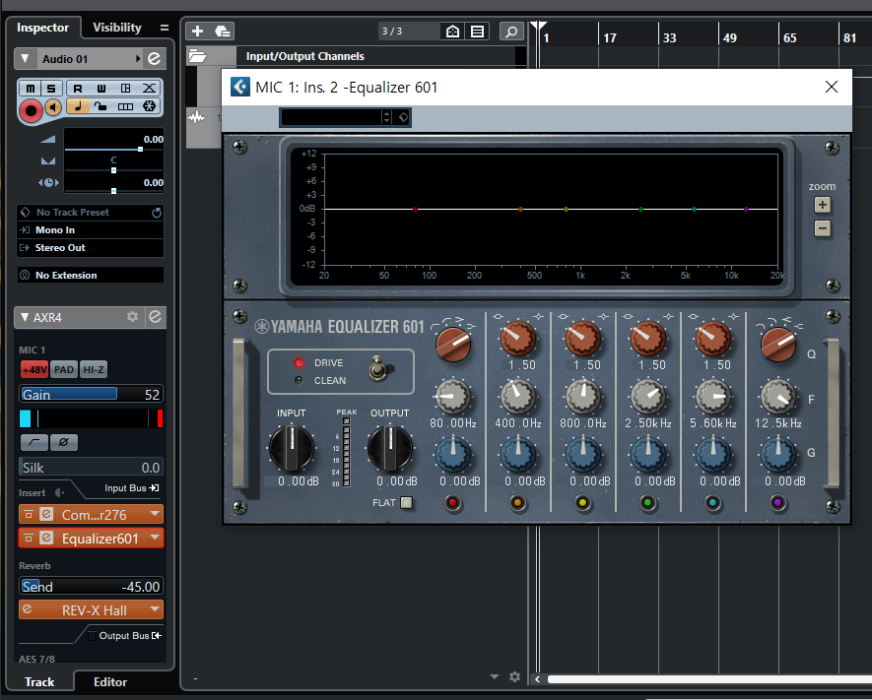Zoom out the EQ graph
Screen dimensions: 872x700
[x=823, y=228]
